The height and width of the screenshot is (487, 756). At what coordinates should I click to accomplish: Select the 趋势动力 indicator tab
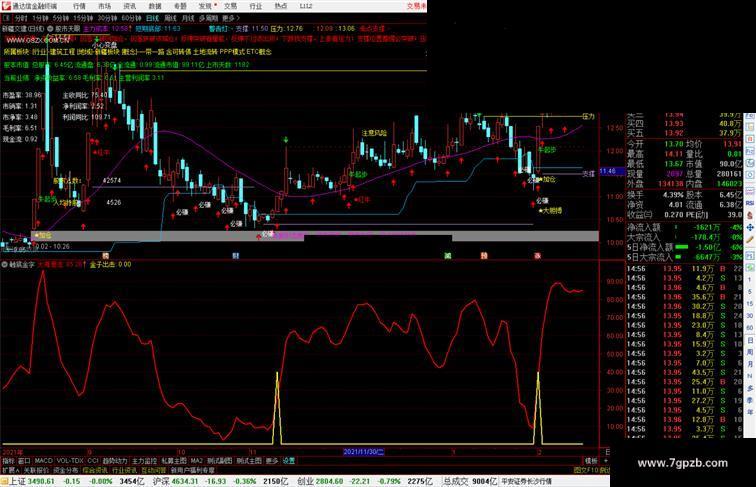pyautogui.click(x=115, y=461)
